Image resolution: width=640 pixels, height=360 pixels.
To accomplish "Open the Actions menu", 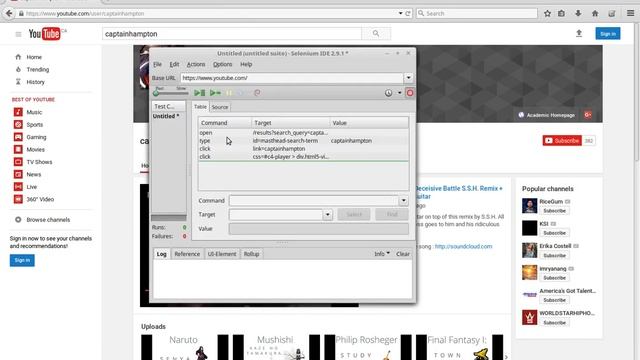I will click(x=196, y=64).
